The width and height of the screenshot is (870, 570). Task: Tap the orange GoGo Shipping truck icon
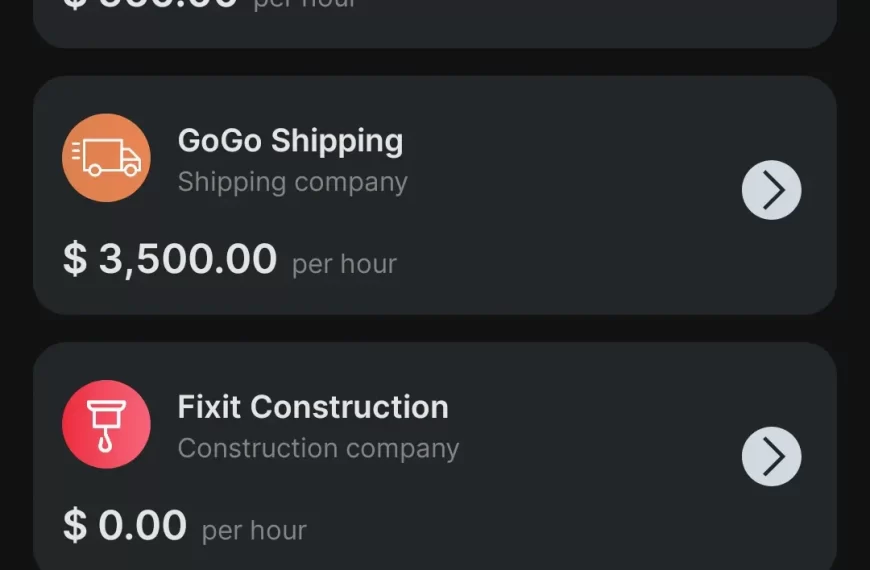(106, 158)
